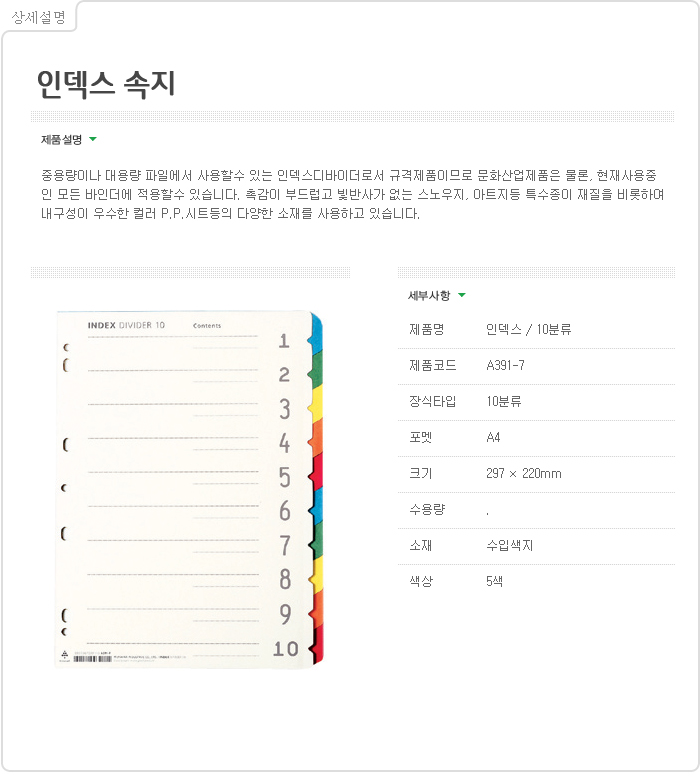Click the 인덱스 속지 page heading
Screen dimensions: 700x784
[x=106, y=83]
